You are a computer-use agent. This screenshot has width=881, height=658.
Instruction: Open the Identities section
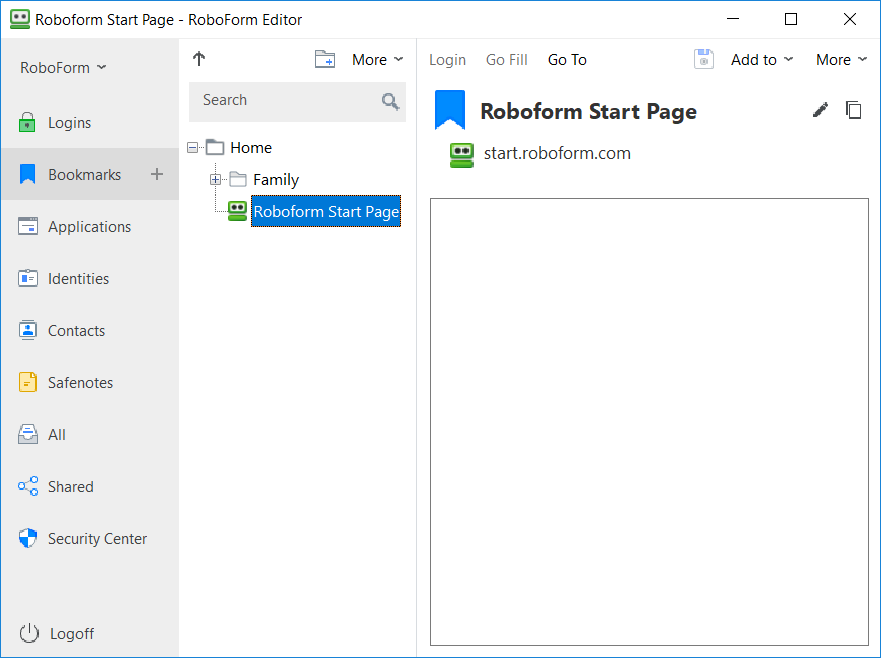click(90, 278)
